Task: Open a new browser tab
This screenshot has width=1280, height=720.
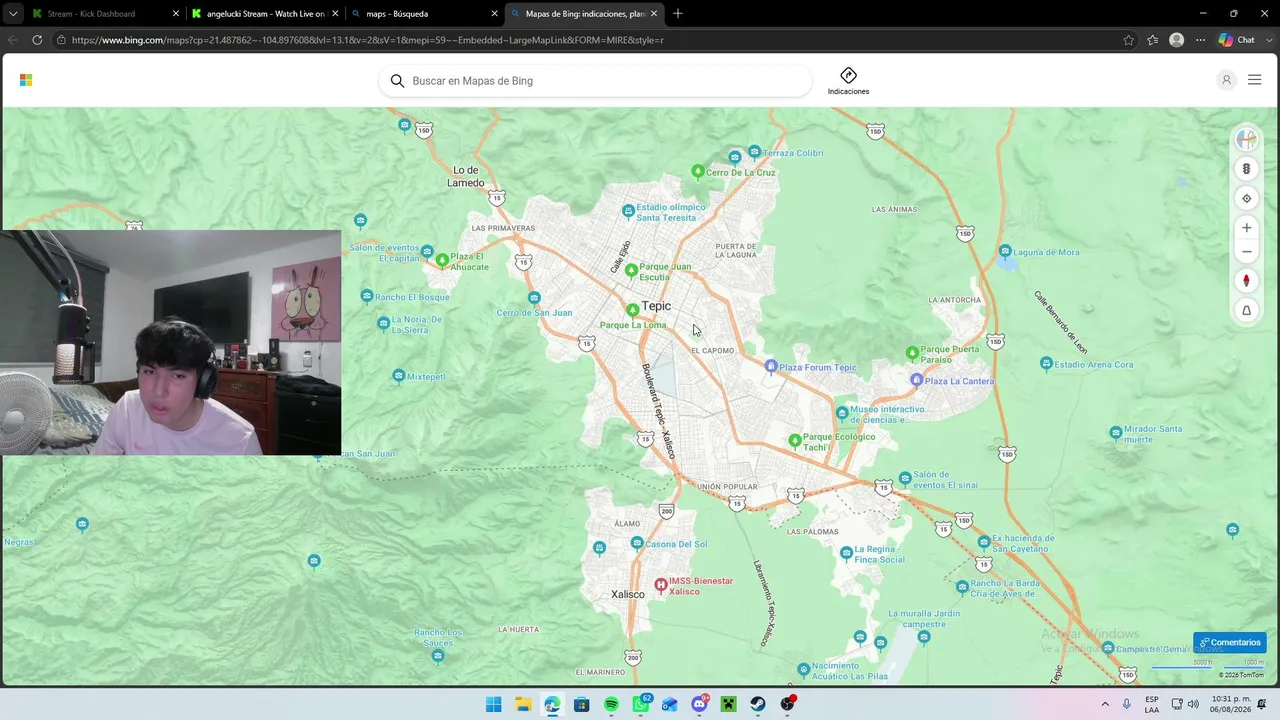Action: point(678,14)
